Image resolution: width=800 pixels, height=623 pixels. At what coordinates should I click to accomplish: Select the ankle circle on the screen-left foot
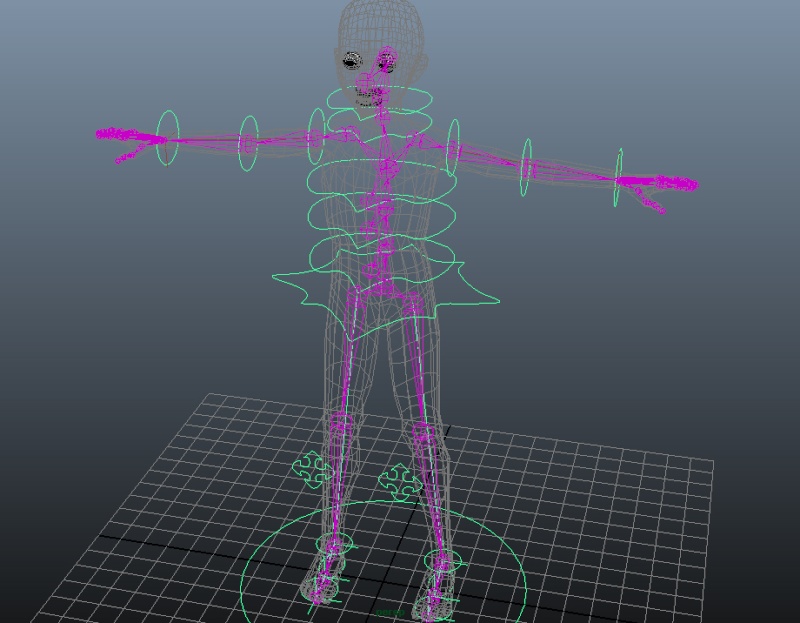click(x=334, y=542)
